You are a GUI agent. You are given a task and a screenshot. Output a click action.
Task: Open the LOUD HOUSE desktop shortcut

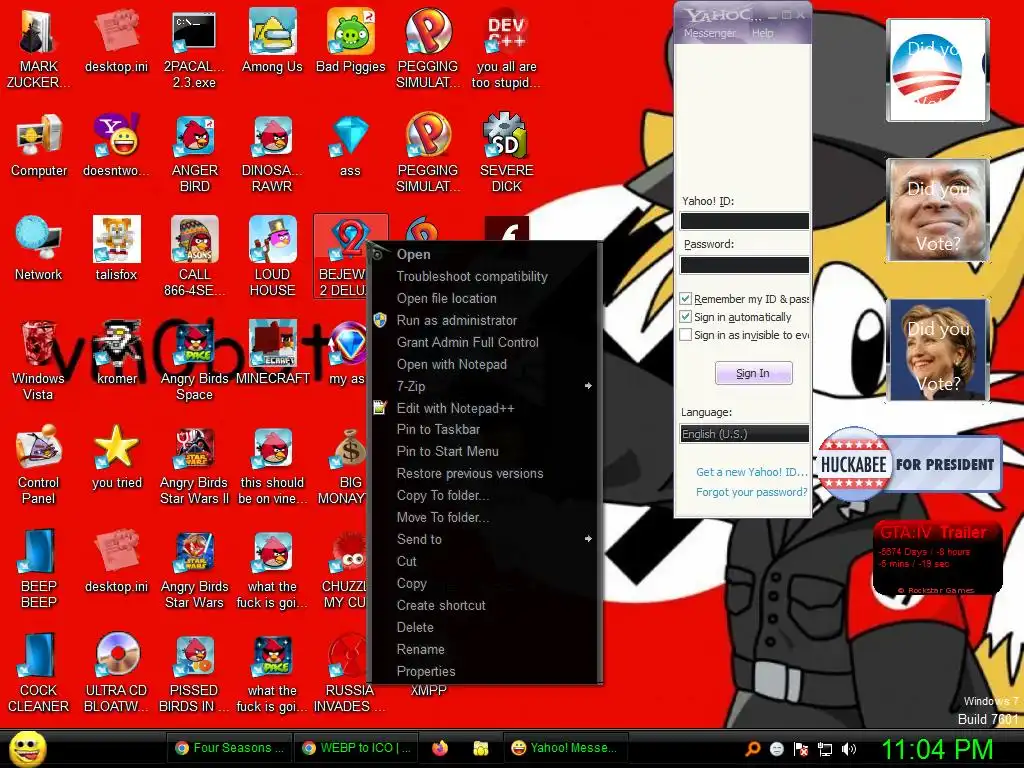[272, 256]
